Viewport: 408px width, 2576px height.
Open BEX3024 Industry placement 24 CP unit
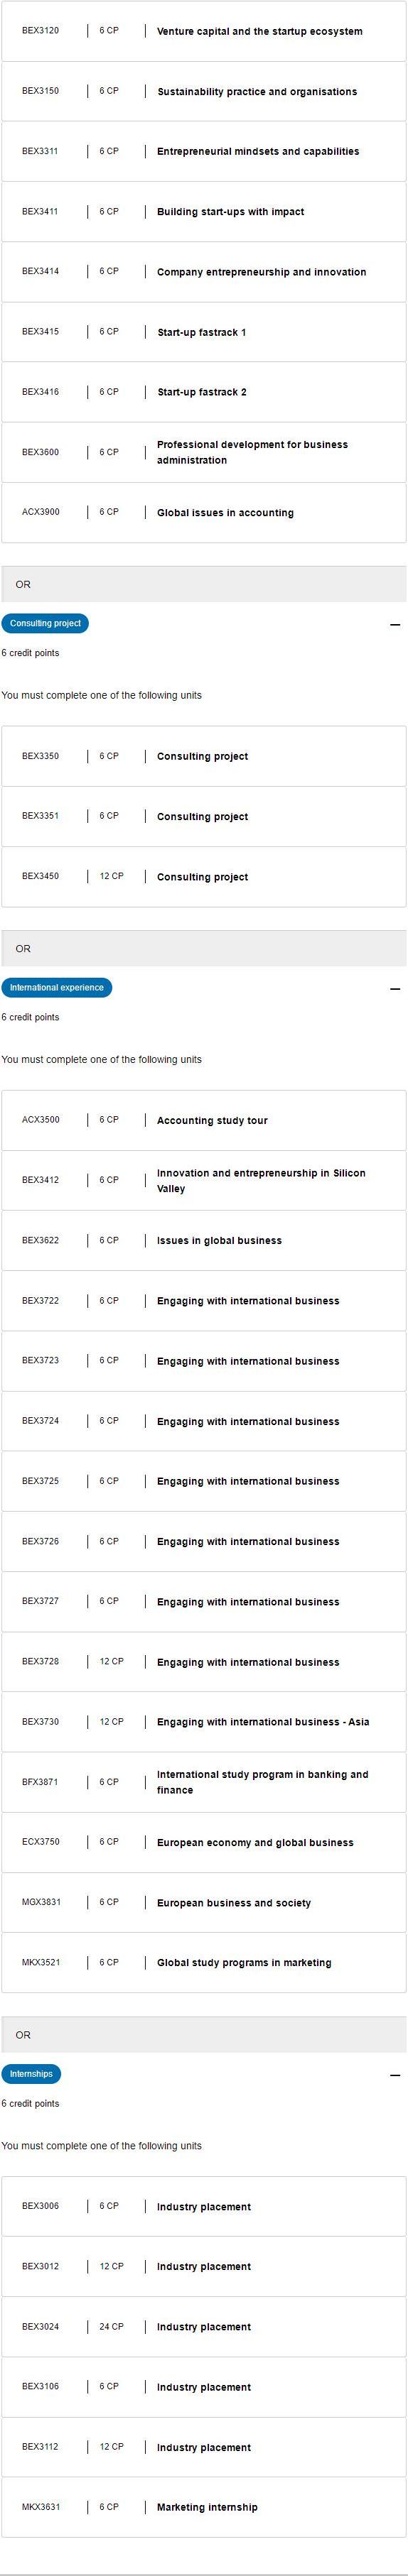coord(204,2327)
